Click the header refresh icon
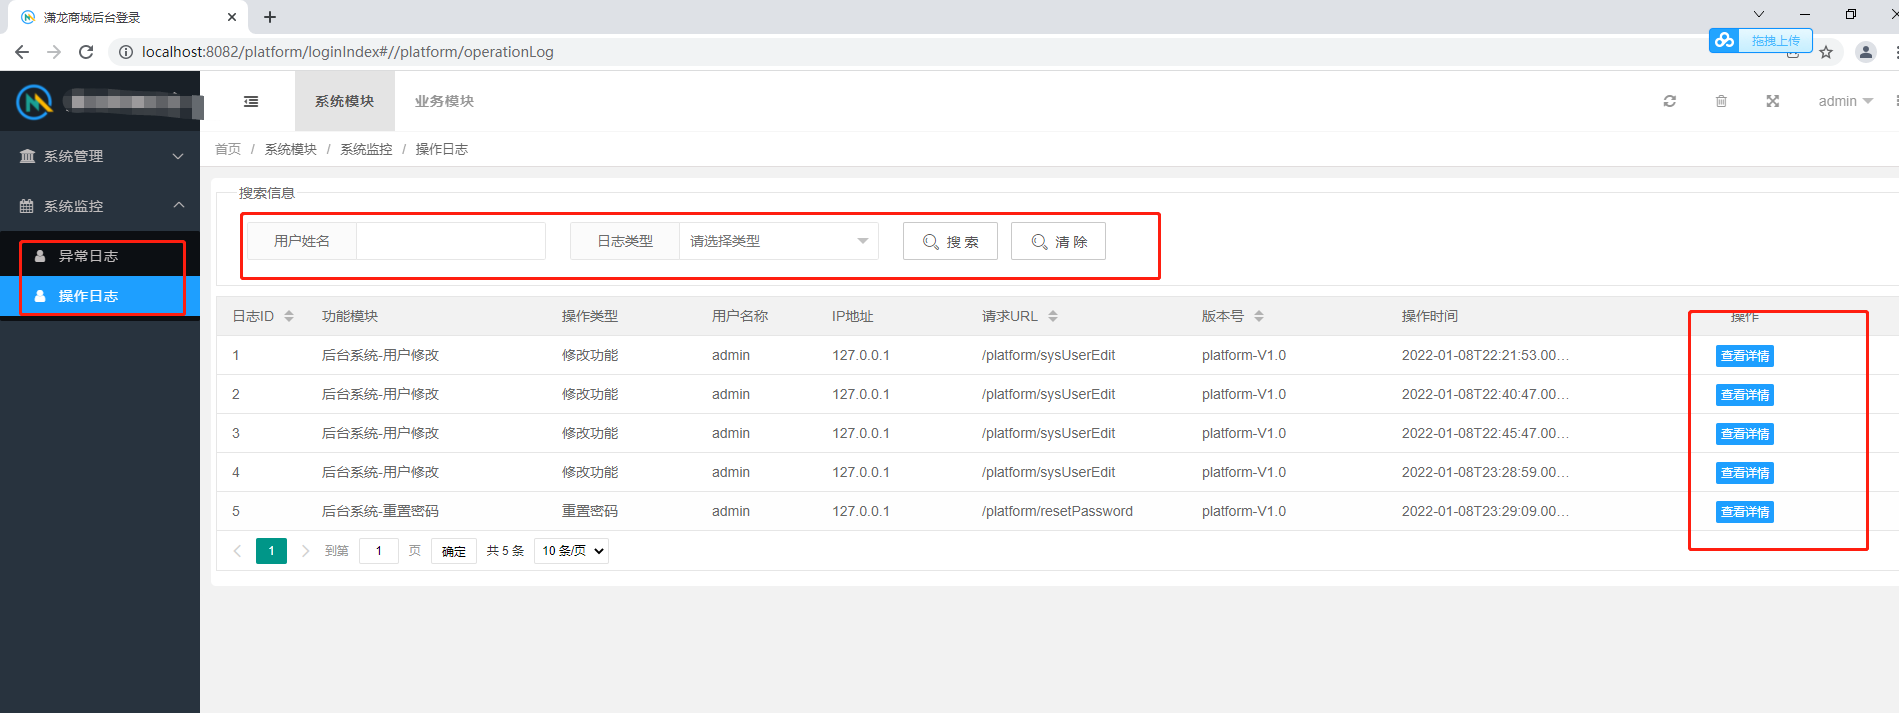Image resolution: width=1899 pixels, height=713 pixels. [x=1669, y=101]
